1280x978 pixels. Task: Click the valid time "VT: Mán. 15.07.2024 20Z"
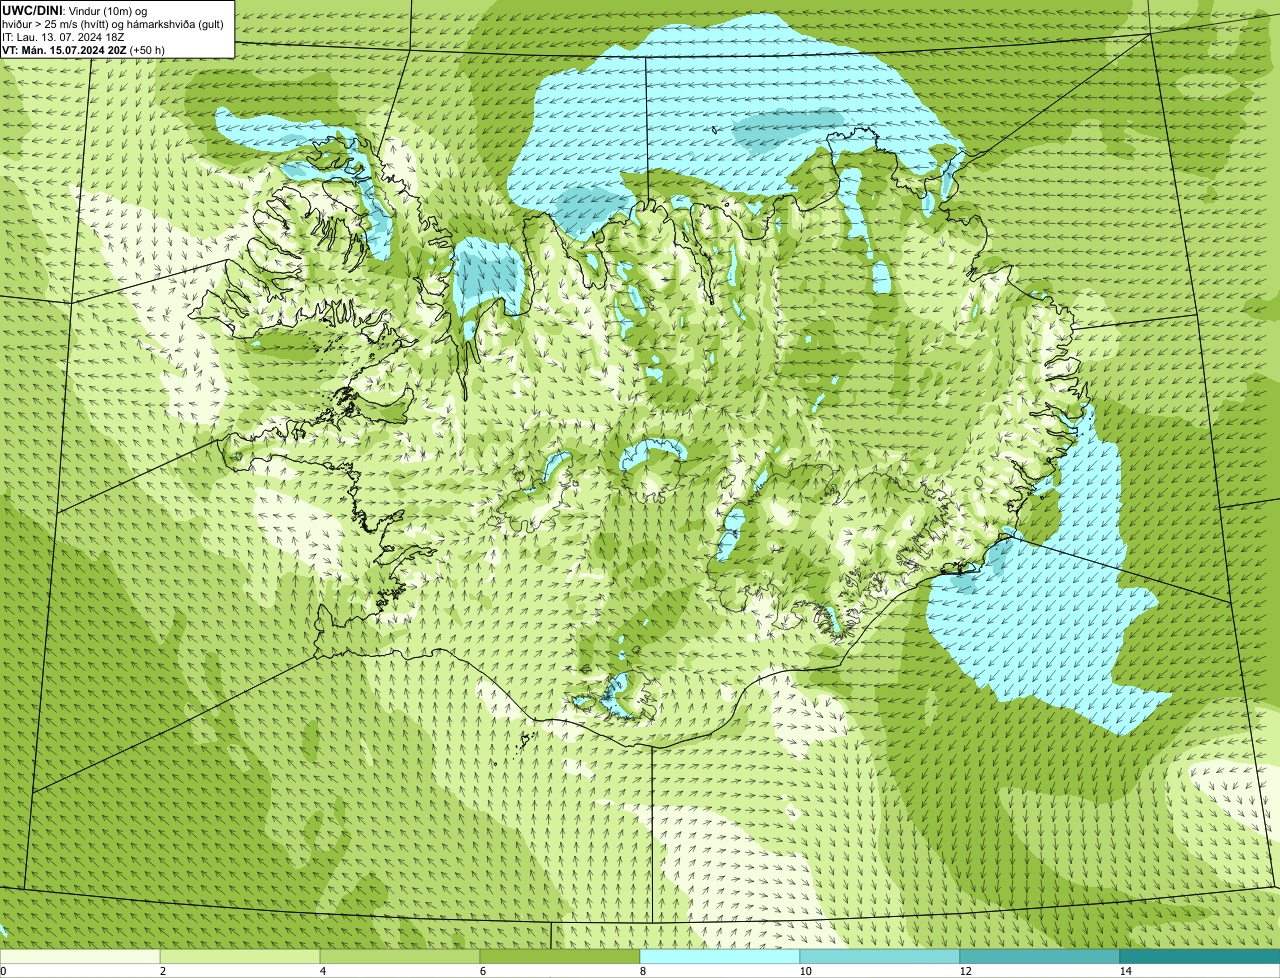pyautogui.click(x=64, y=49)
